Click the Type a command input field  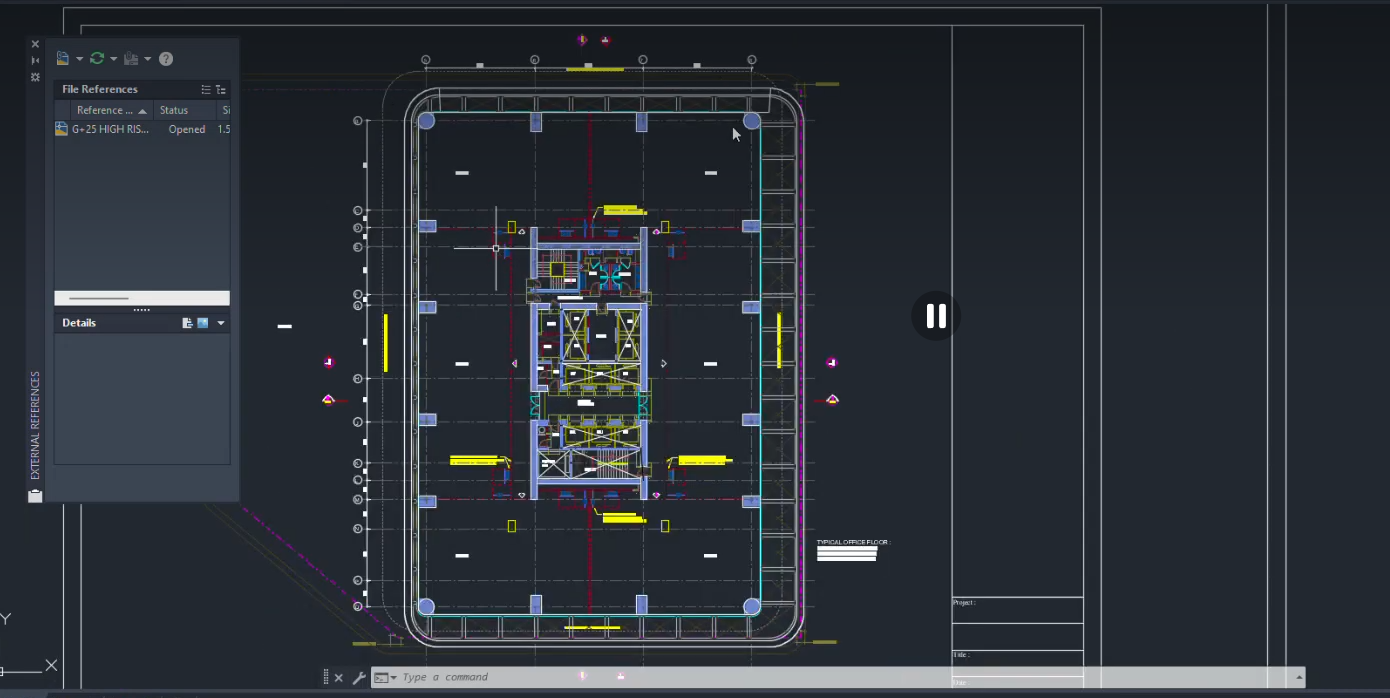(x=845, y=677)
